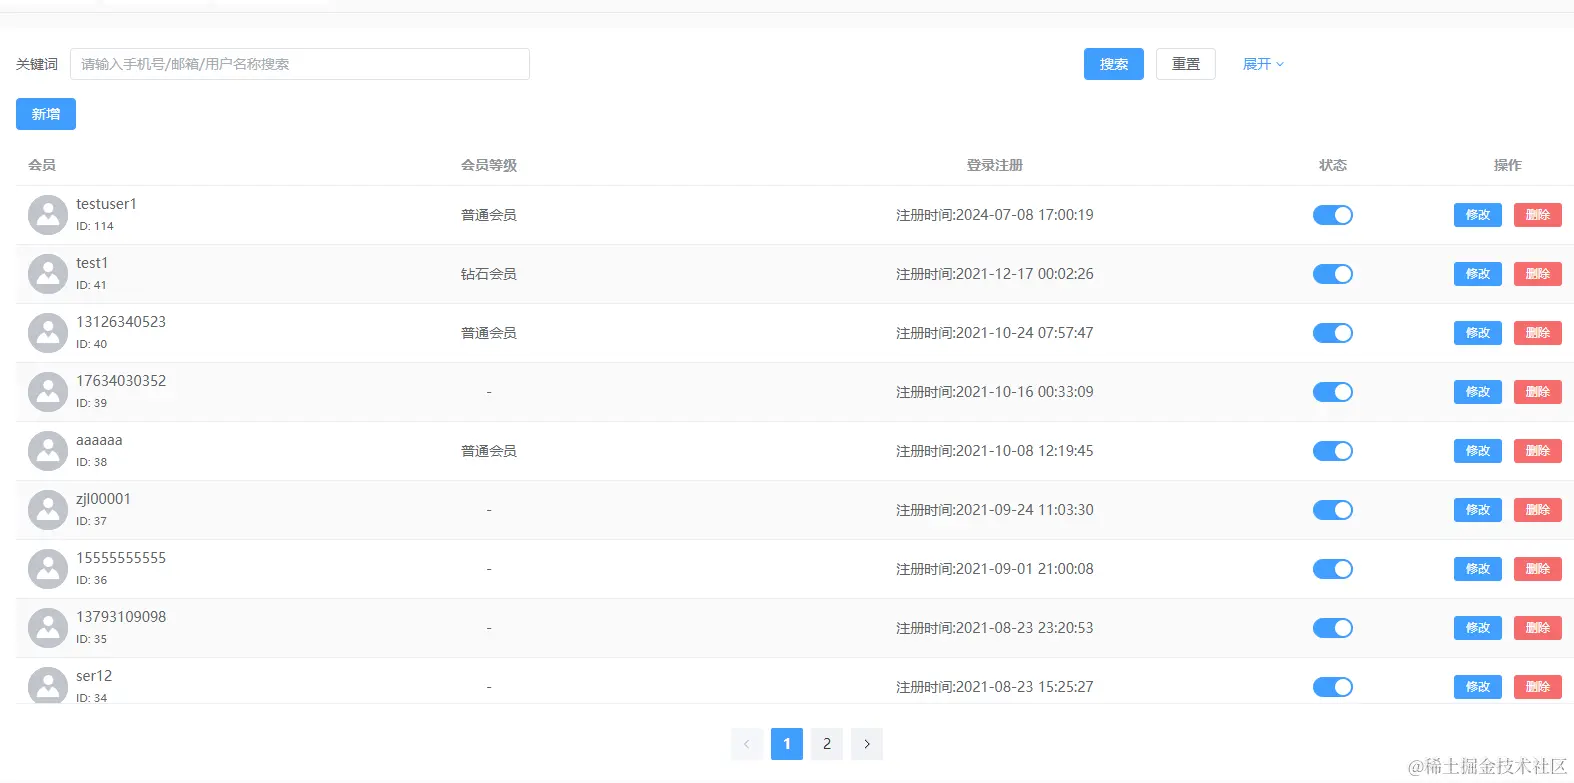Edit user 17634030352 with 修改
The height and width of the screenshot is (783, 1574).
(x=1478, y=392)
